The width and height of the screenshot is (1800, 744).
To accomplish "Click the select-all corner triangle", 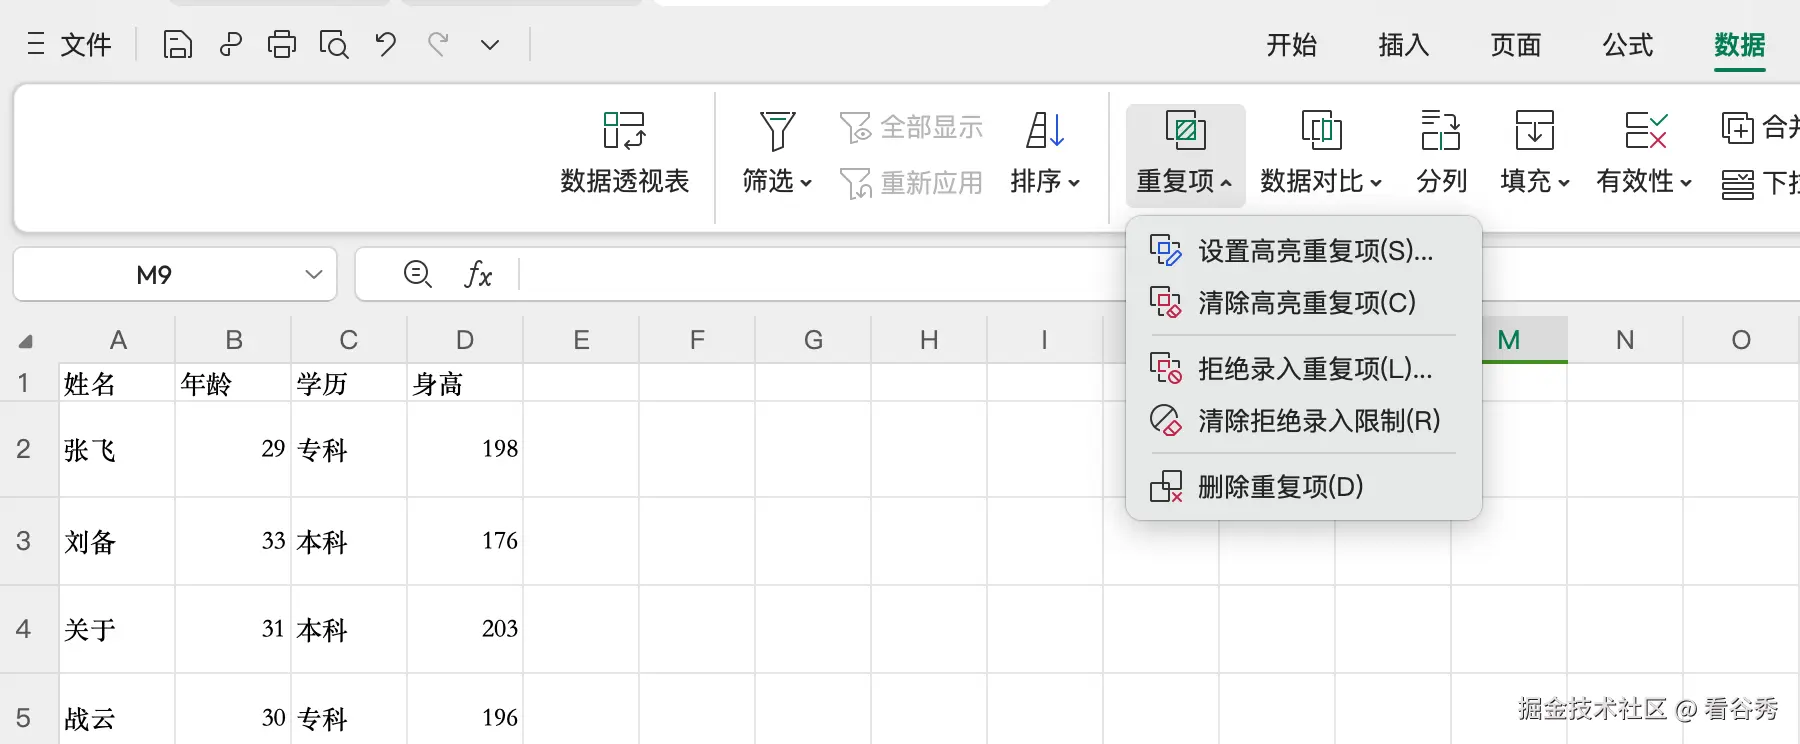I will click(25, 341).
